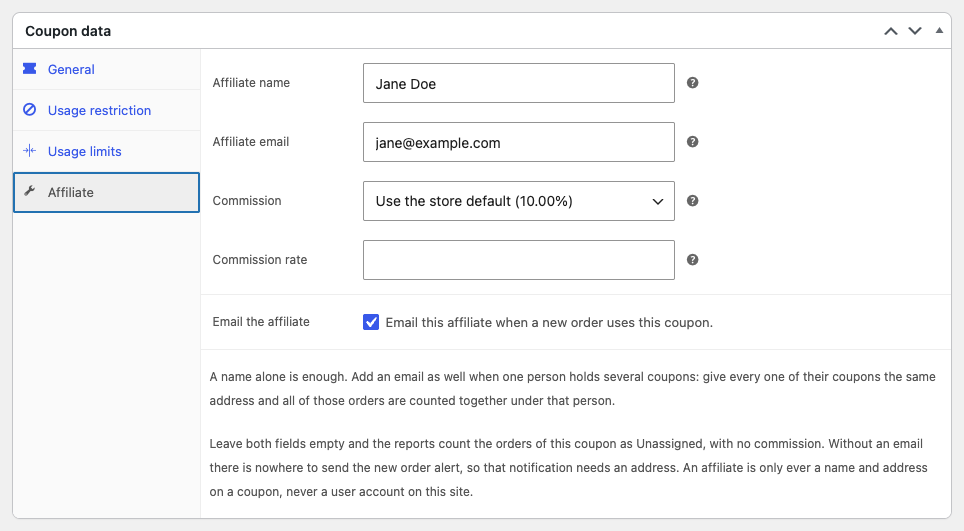The height and width of the screenshot is (531, 964).
Task: Click the Email the affiliate label
Action: 261,322
